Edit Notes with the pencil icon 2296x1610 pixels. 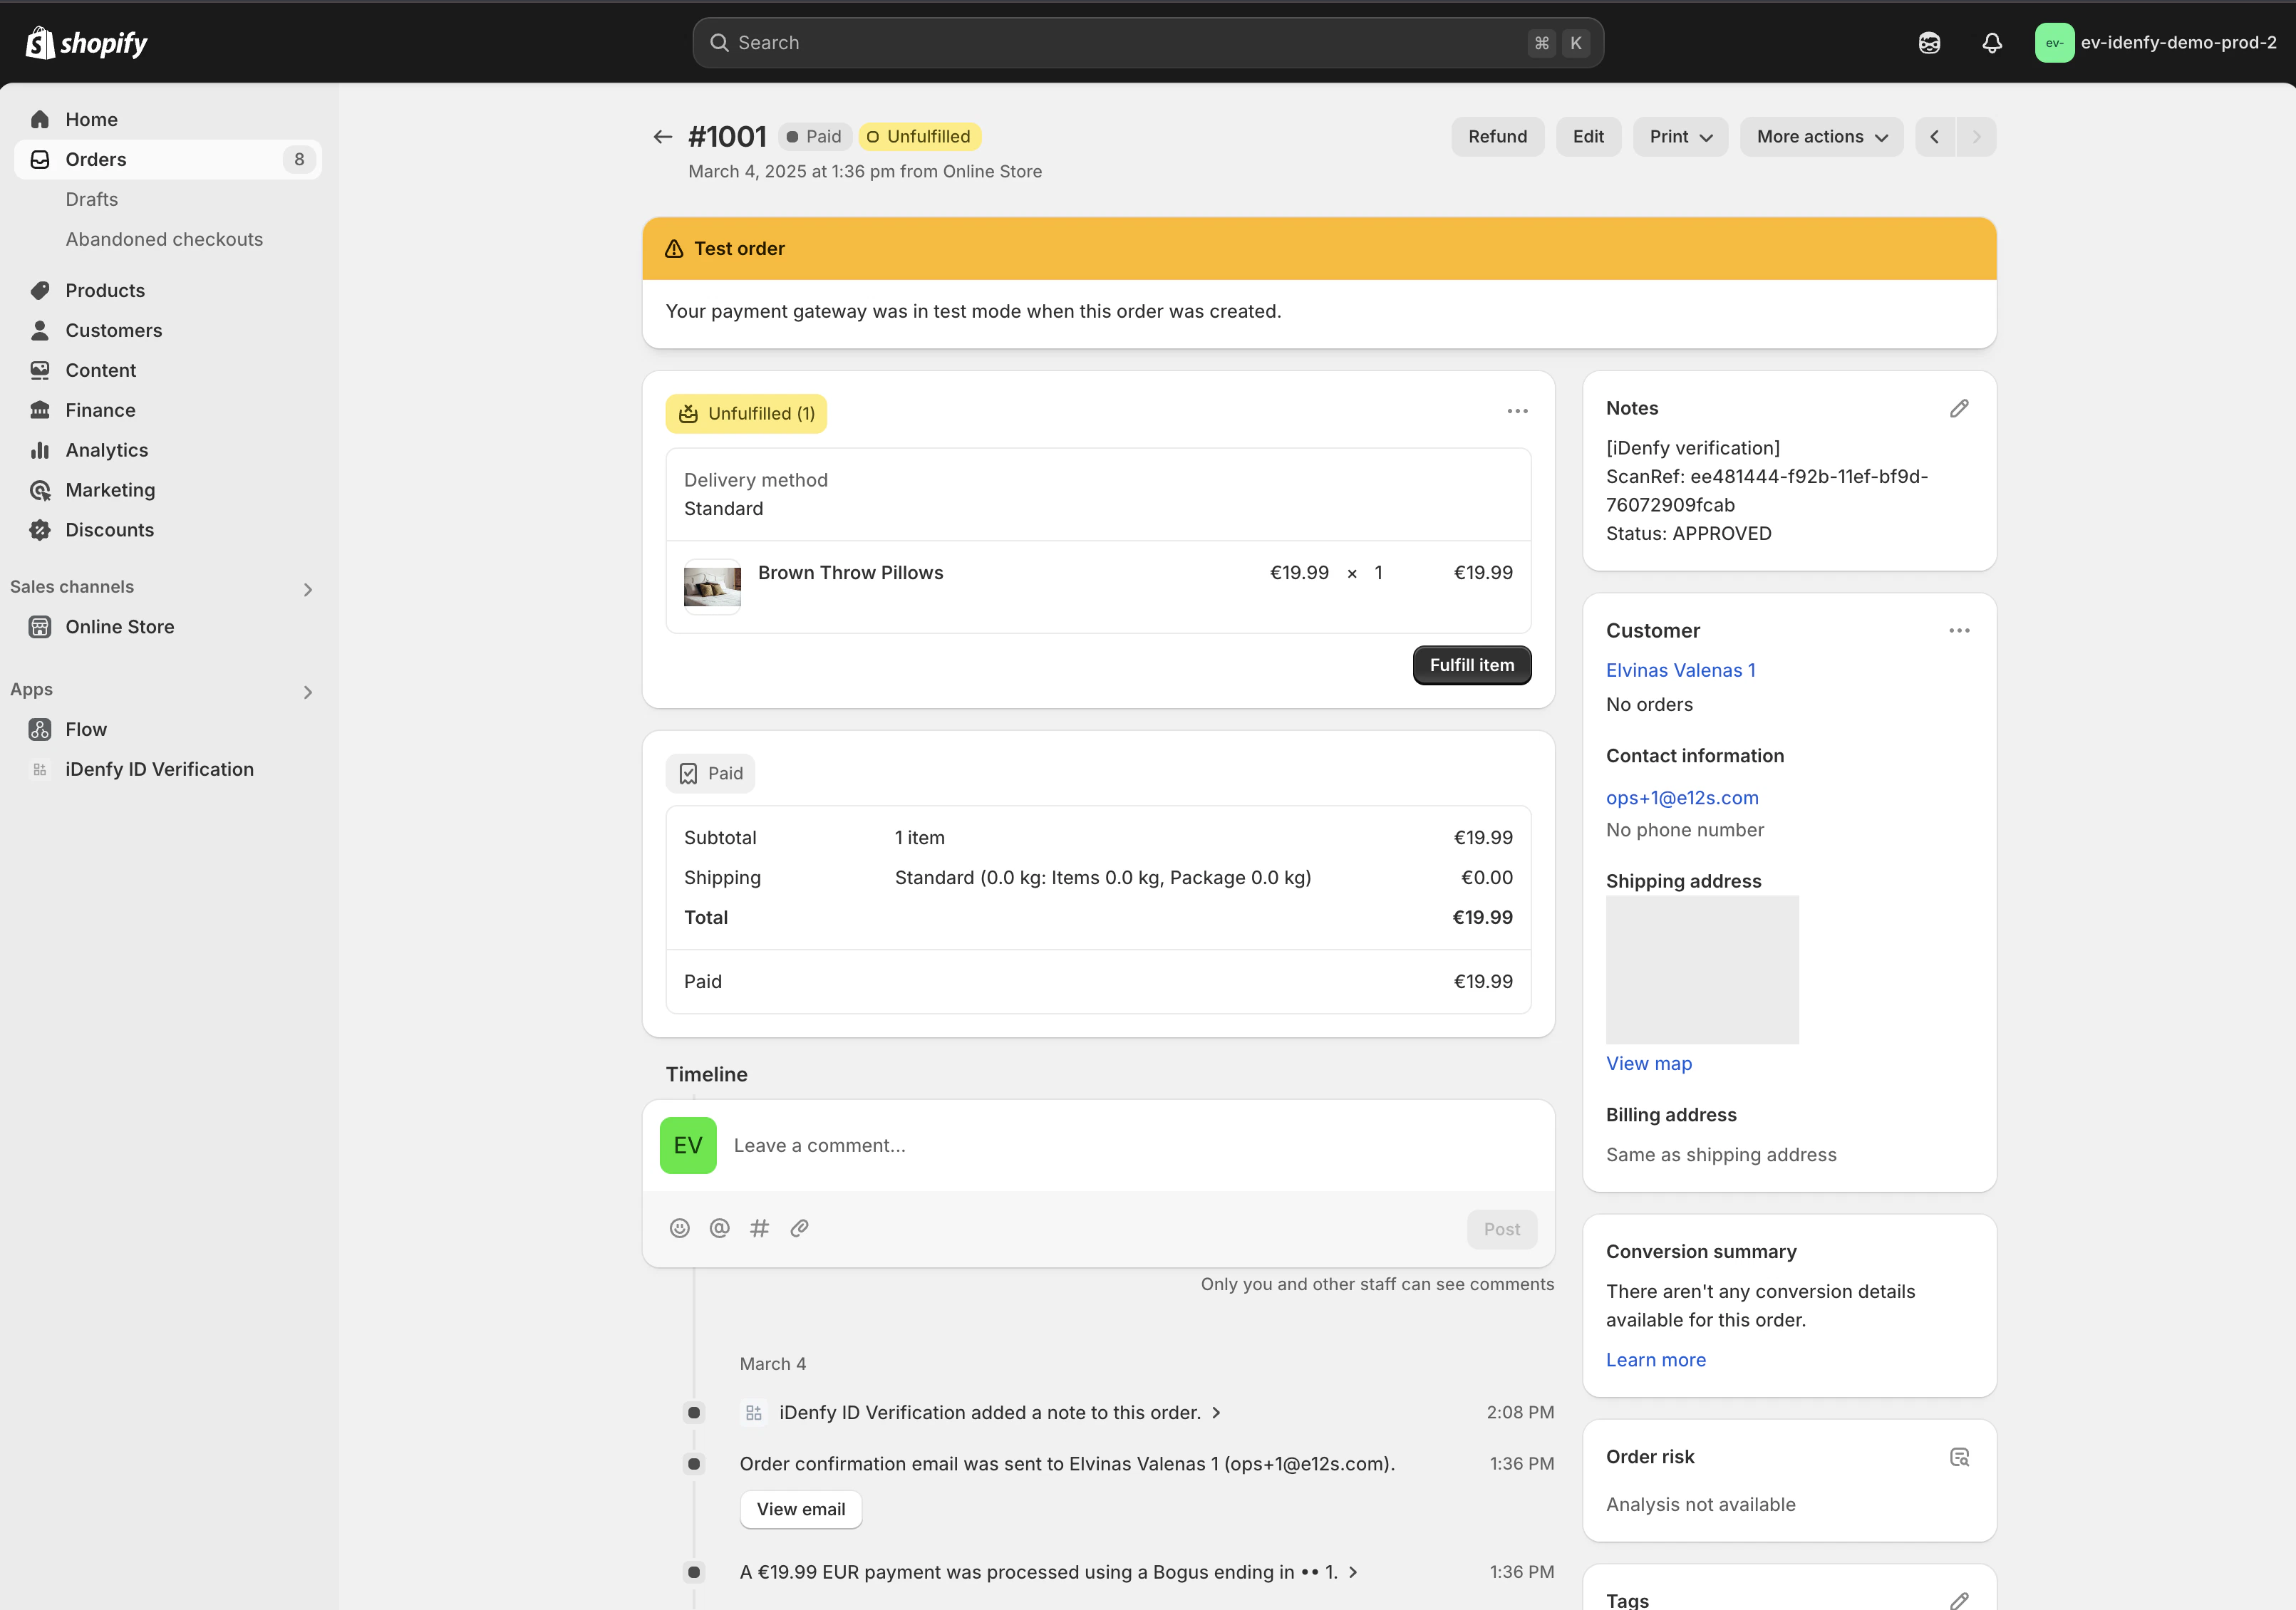[1958, 408]
